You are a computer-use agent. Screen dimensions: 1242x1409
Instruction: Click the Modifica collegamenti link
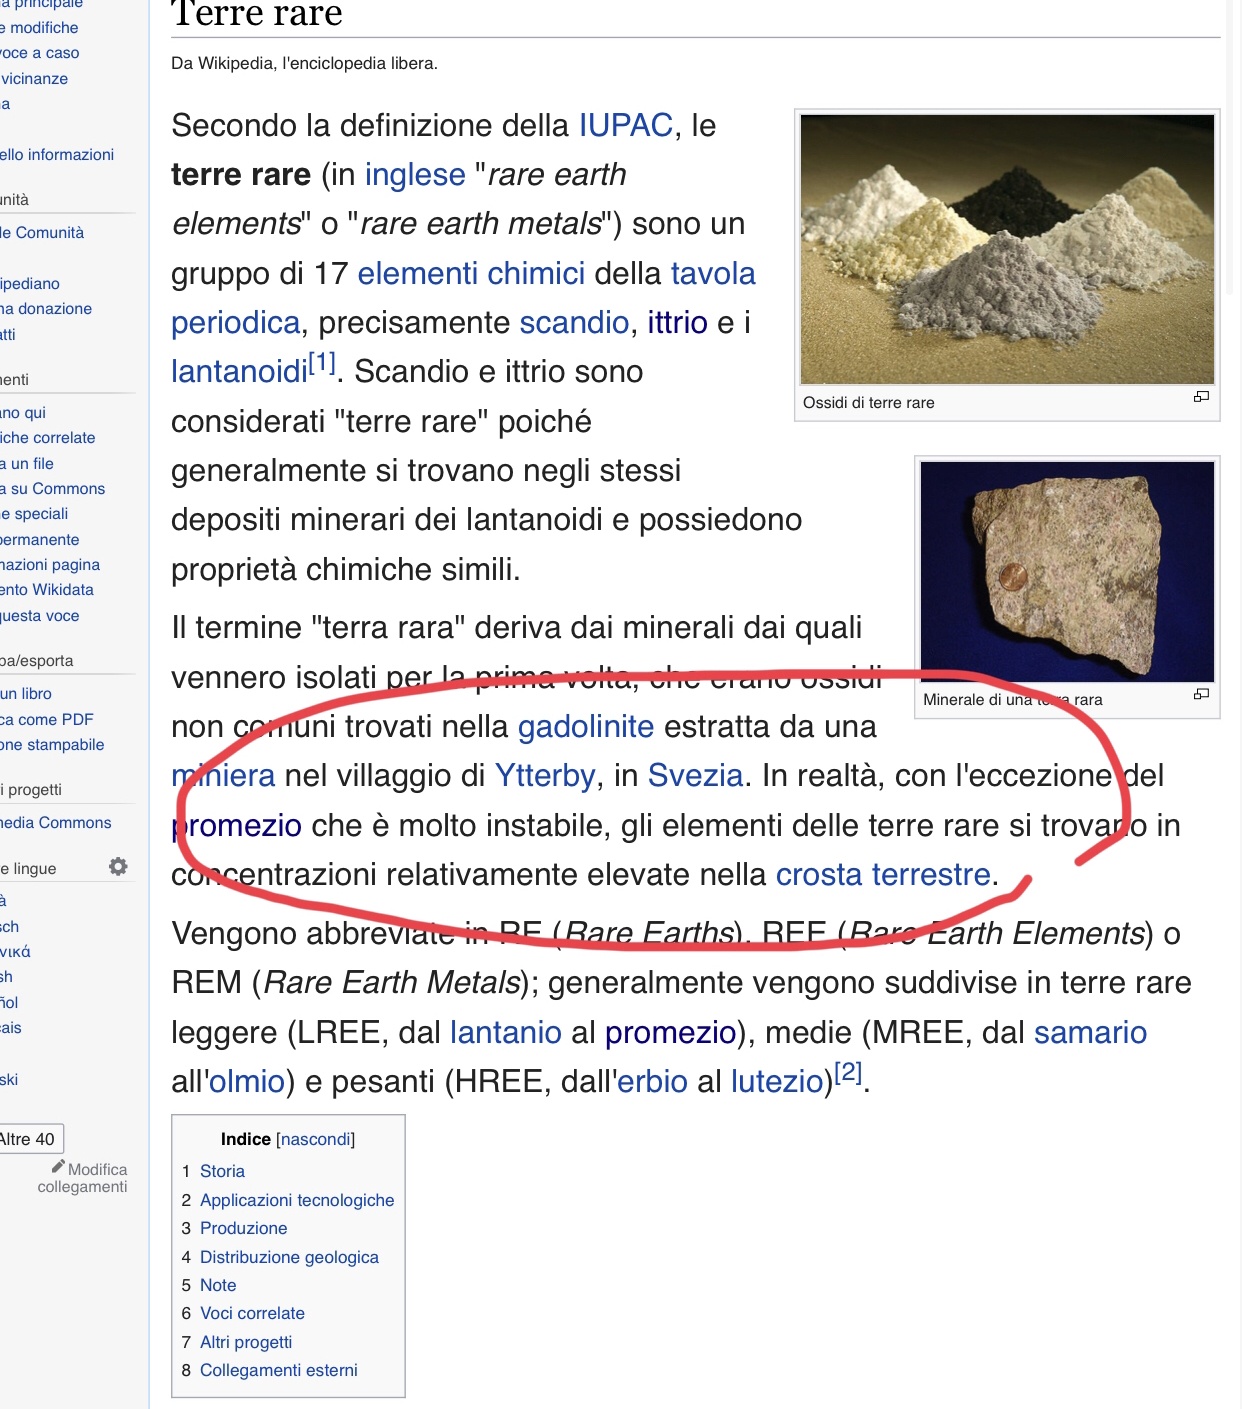point(83,1178)
